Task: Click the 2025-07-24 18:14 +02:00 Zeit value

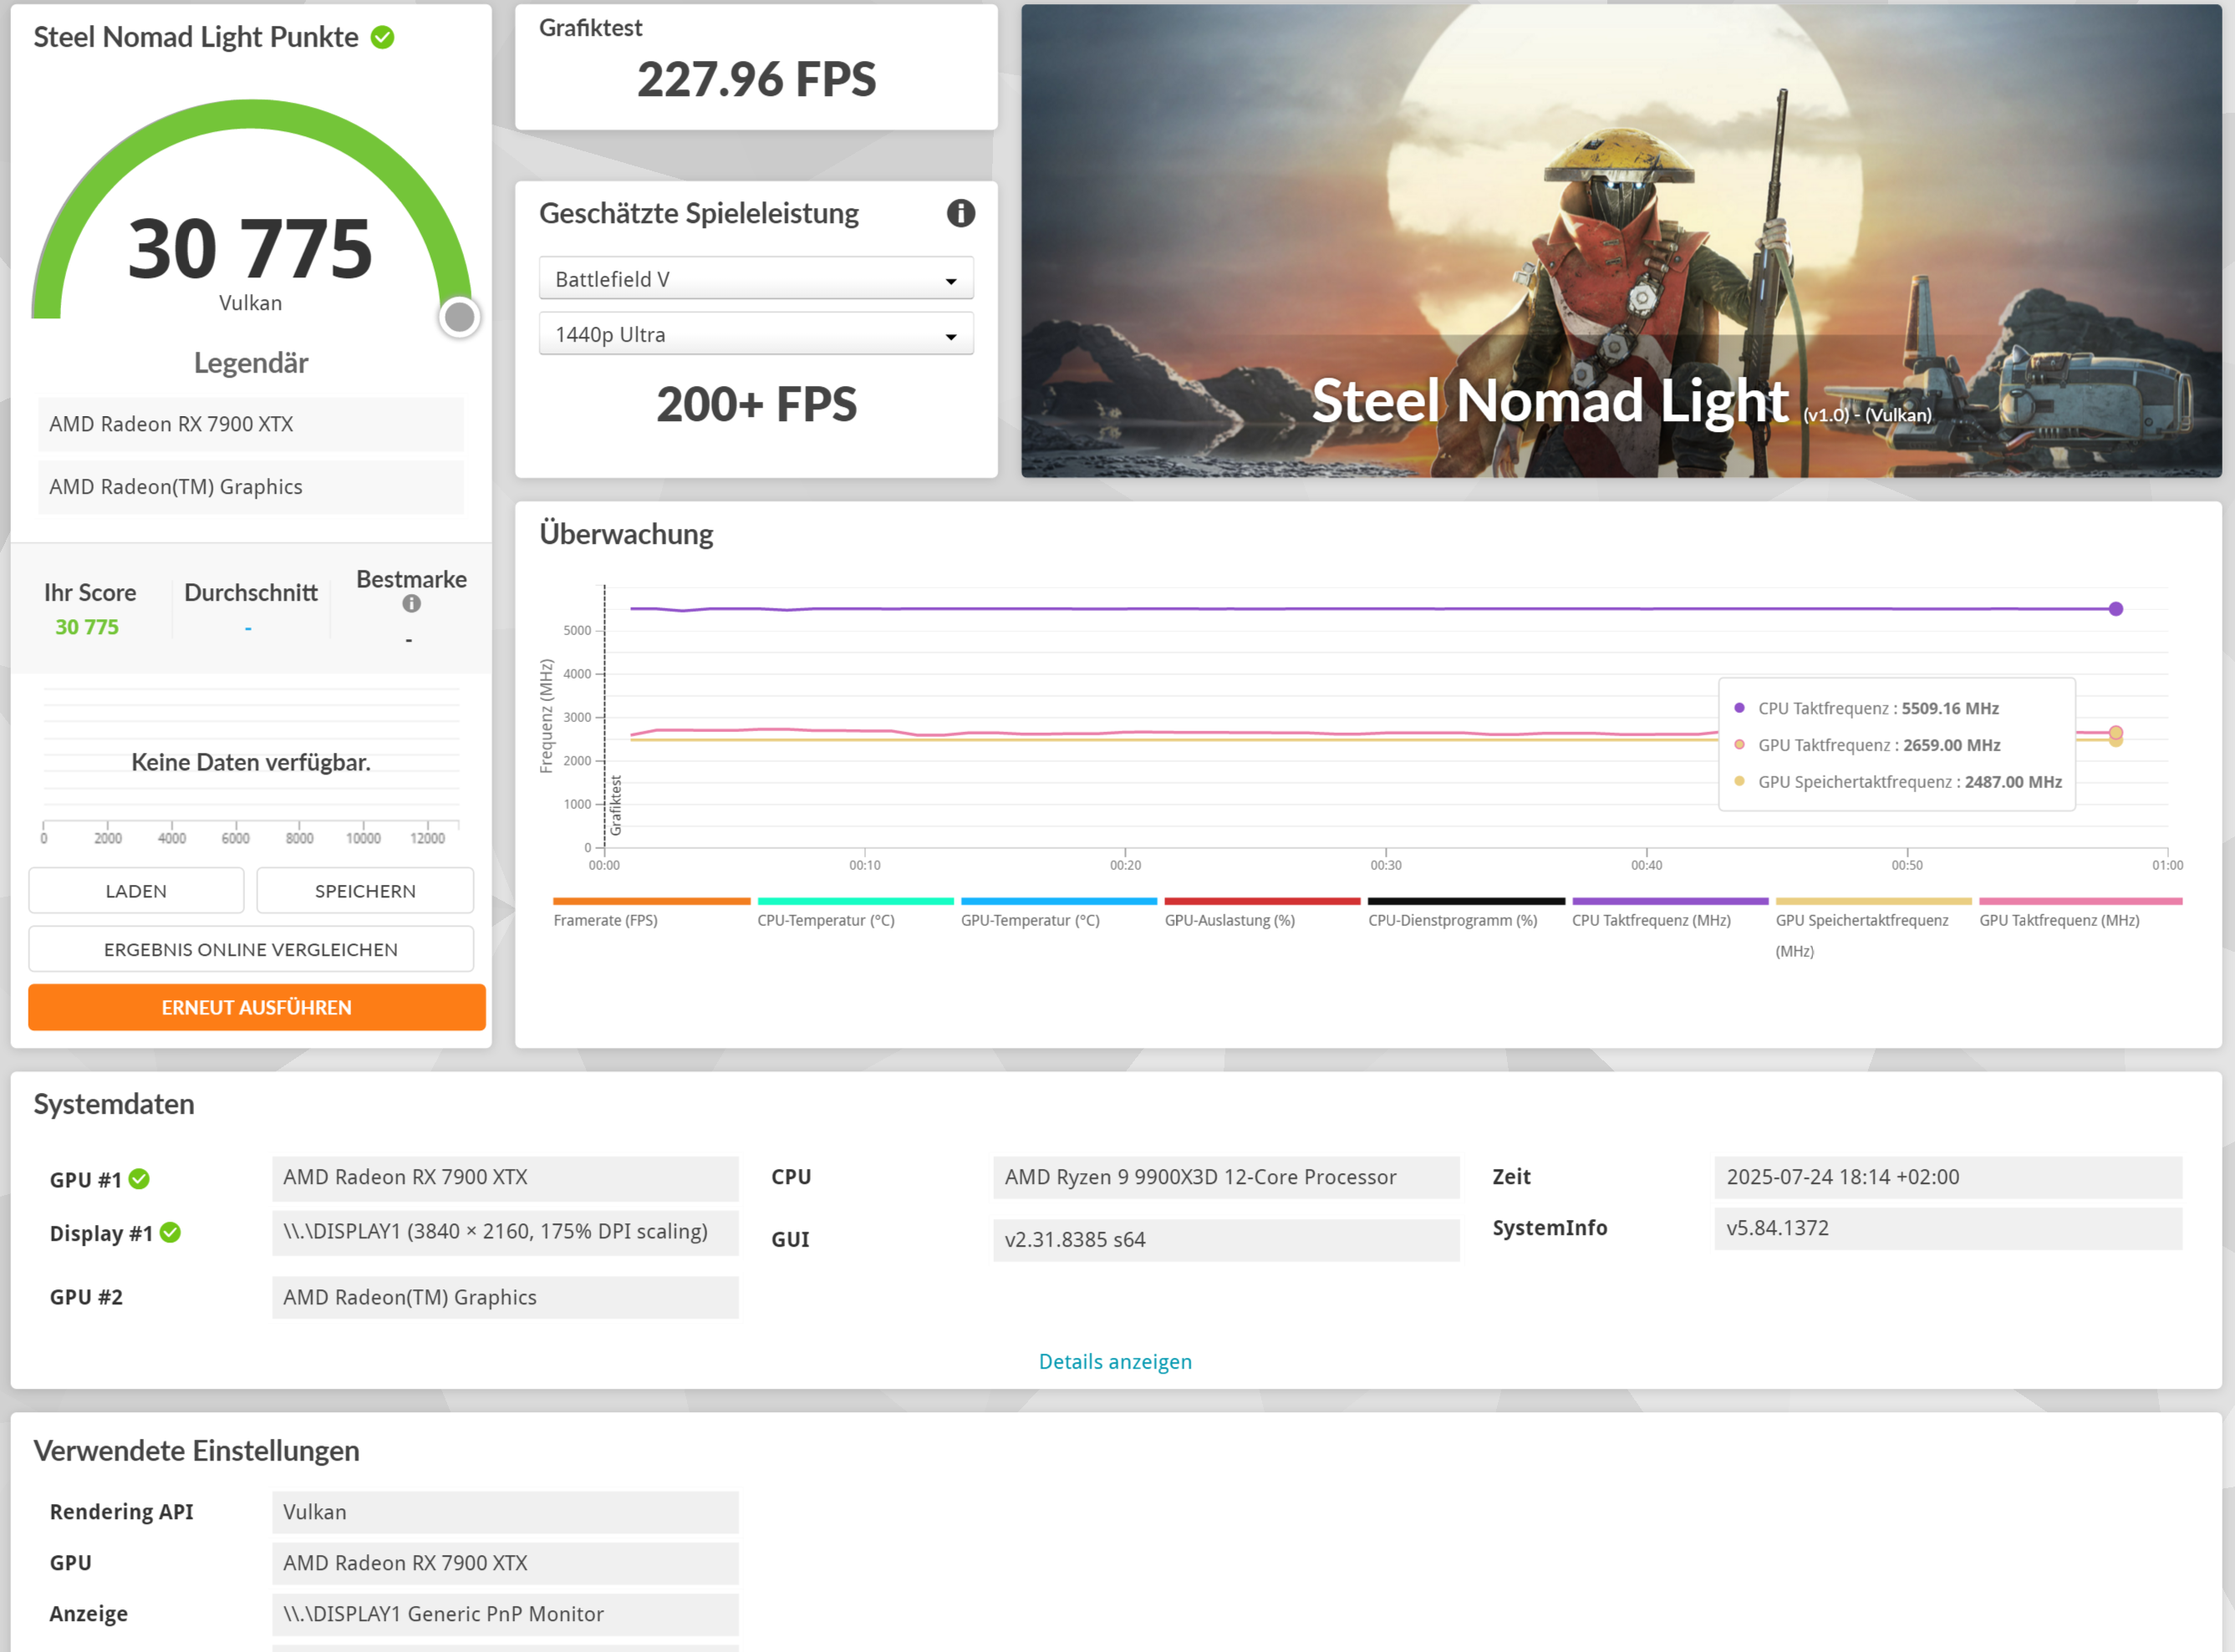Action: [x=1948, y=1177]
